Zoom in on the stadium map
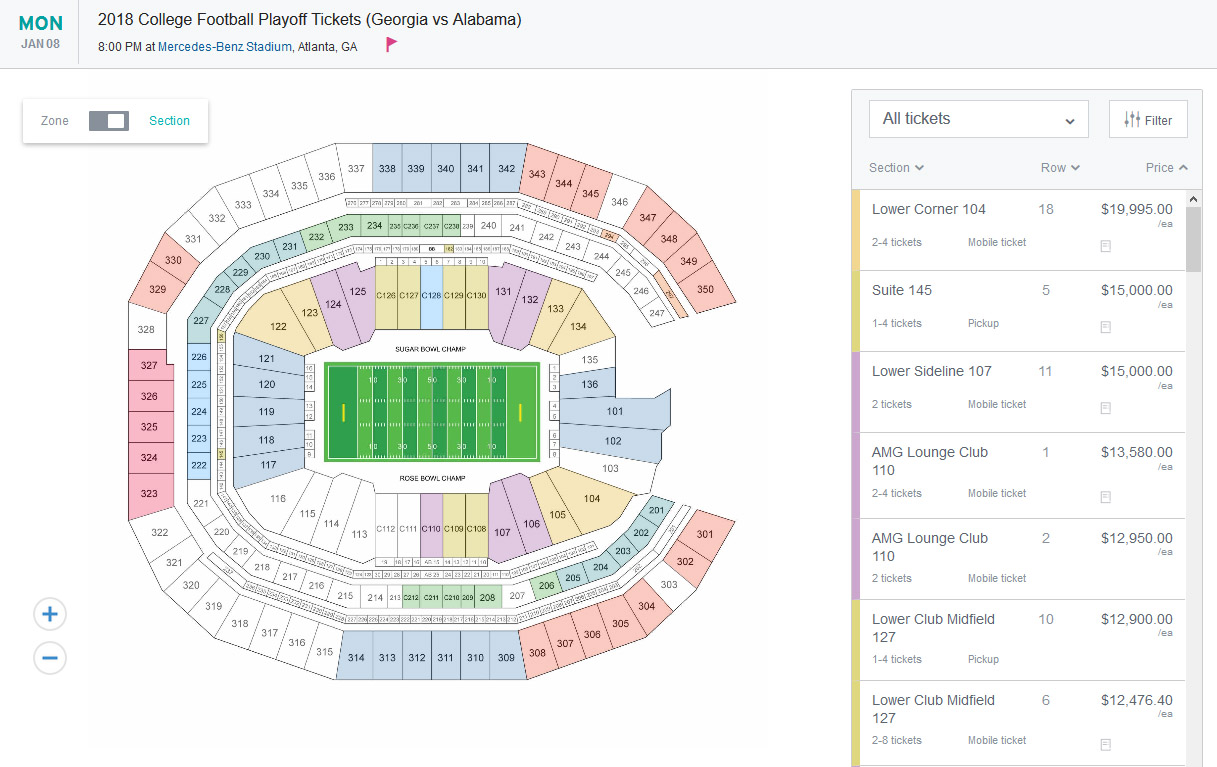1217x767 pixels. click(50, 614)
